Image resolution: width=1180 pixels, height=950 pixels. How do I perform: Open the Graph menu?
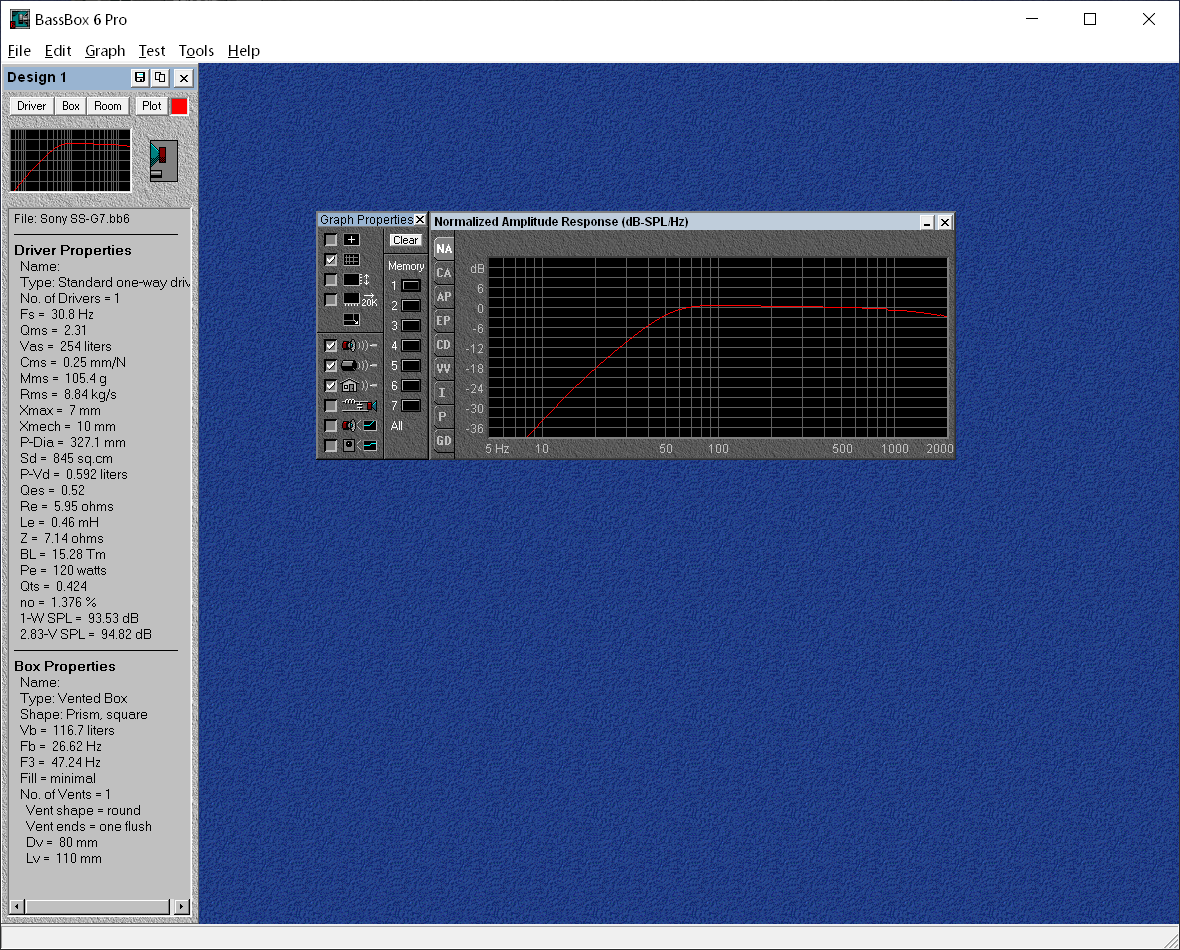[105, 50]
